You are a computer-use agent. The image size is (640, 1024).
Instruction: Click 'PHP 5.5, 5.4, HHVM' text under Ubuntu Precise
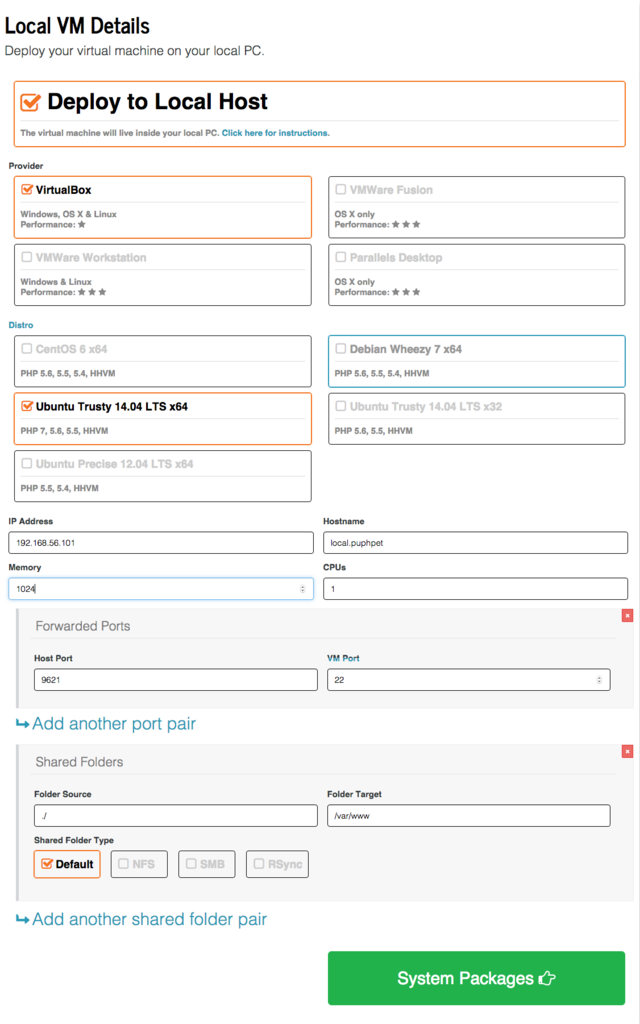pos(59,488)
